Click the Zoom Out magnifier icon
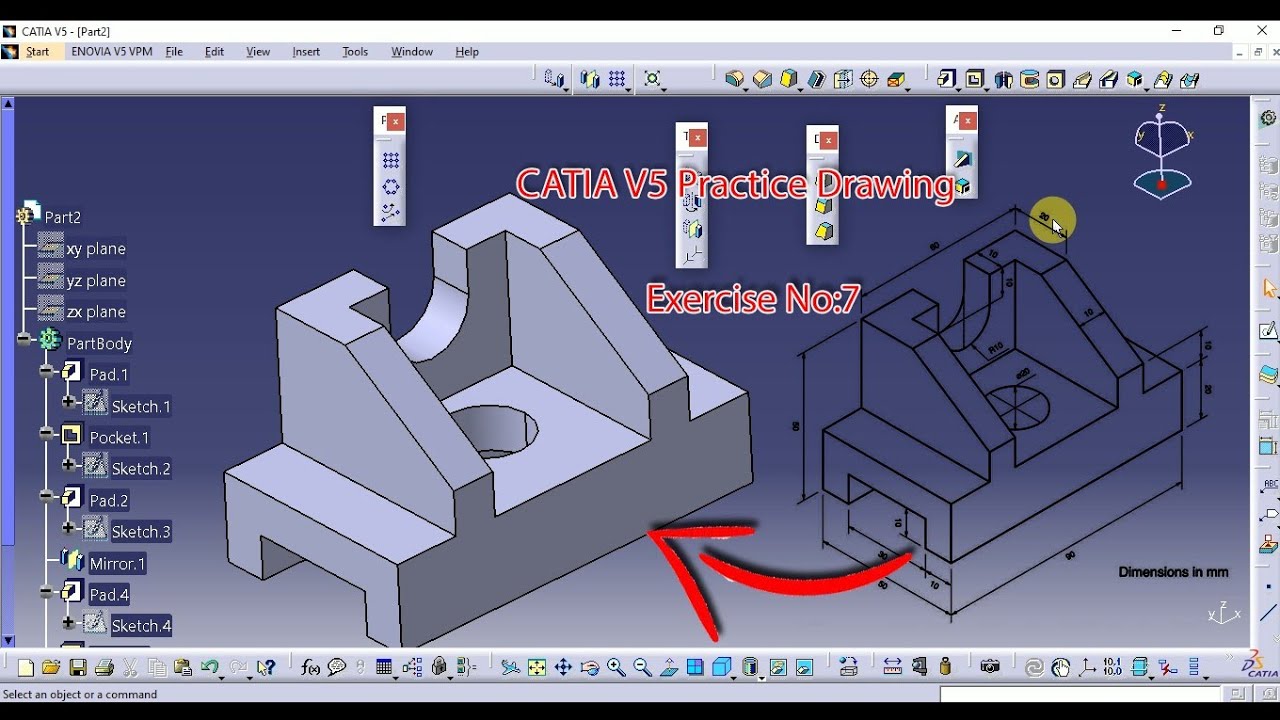 [x=642, y=667]
